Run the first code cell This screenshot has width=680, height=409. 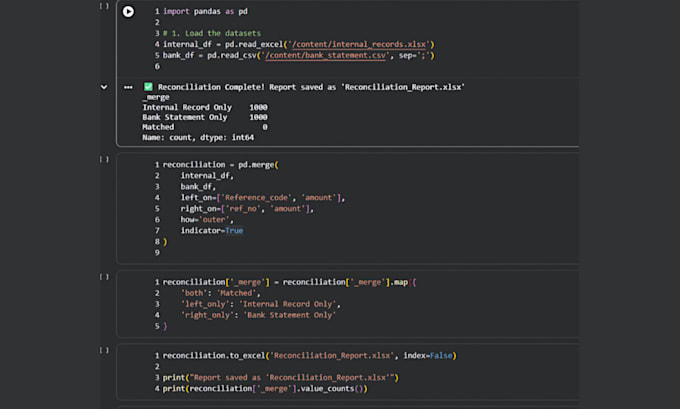coord(128,11)
